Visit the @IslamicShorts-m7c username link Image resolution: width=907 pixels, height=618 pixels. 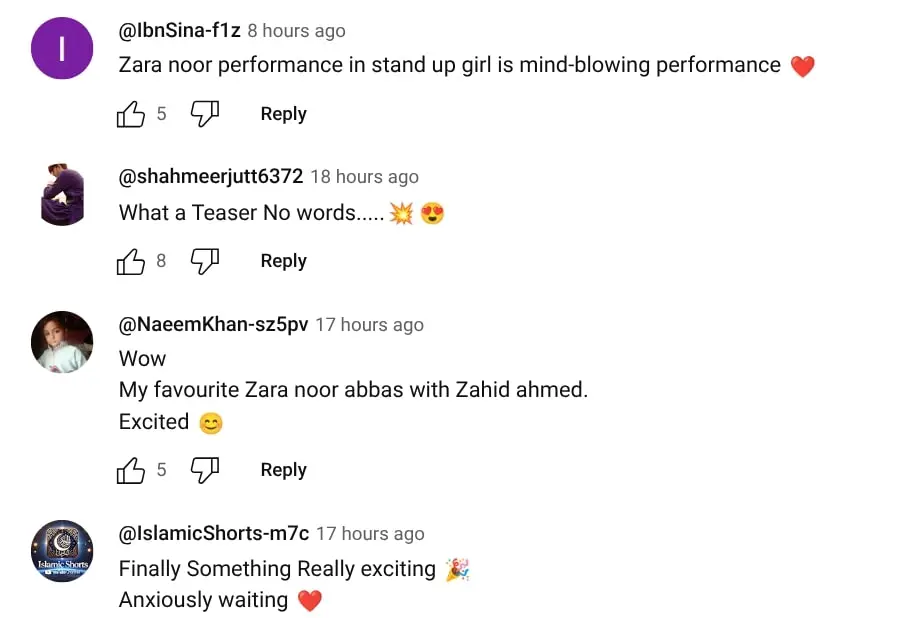coord(214,534)
